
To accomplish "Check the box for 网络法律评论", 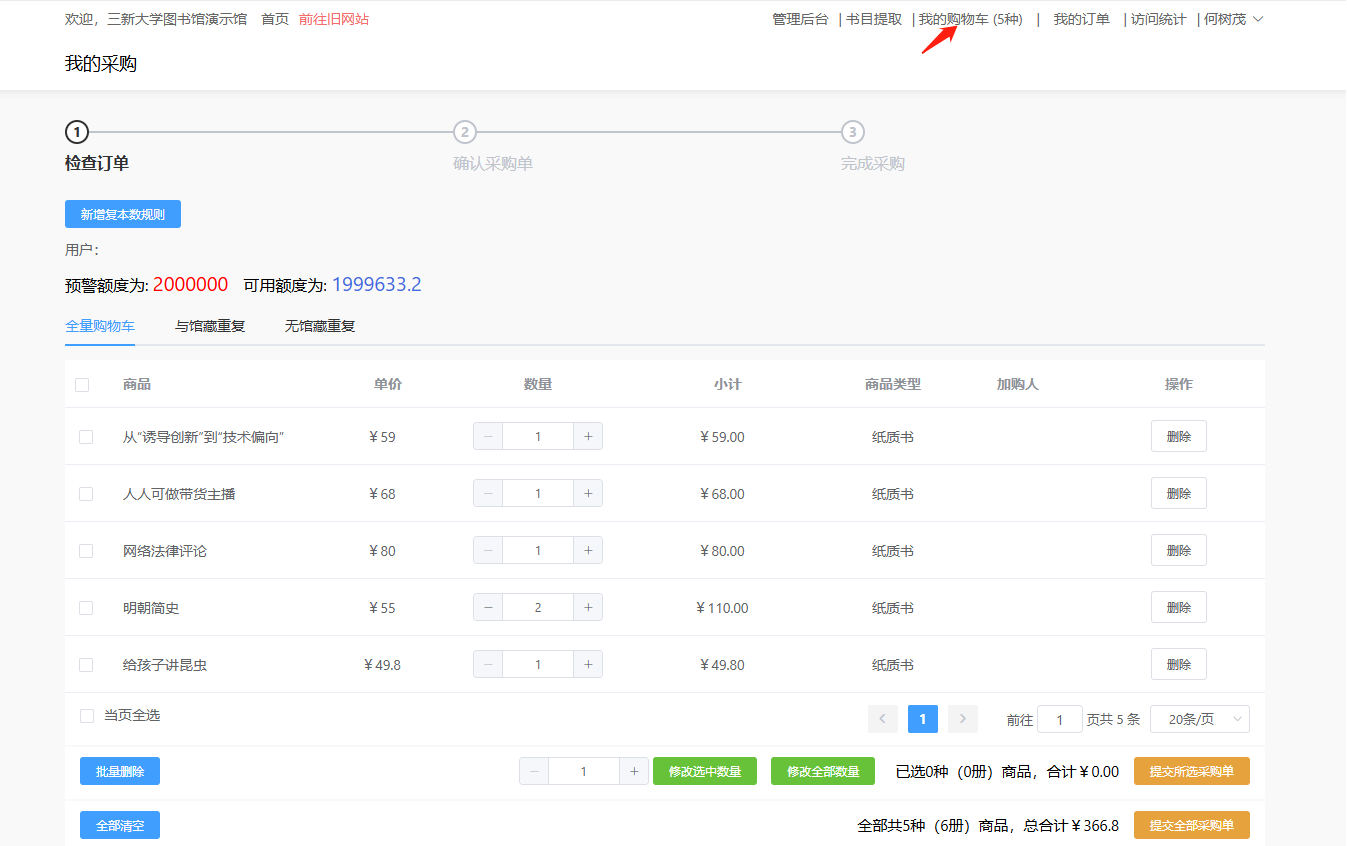I will coord(86,551).
